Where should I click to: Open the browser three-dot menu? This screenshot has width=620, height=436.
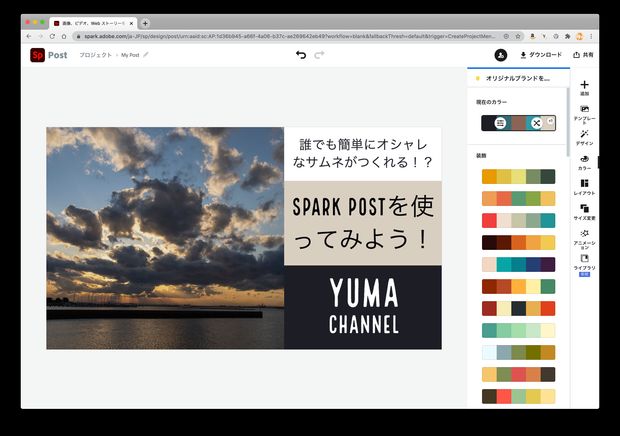(591, 36)
